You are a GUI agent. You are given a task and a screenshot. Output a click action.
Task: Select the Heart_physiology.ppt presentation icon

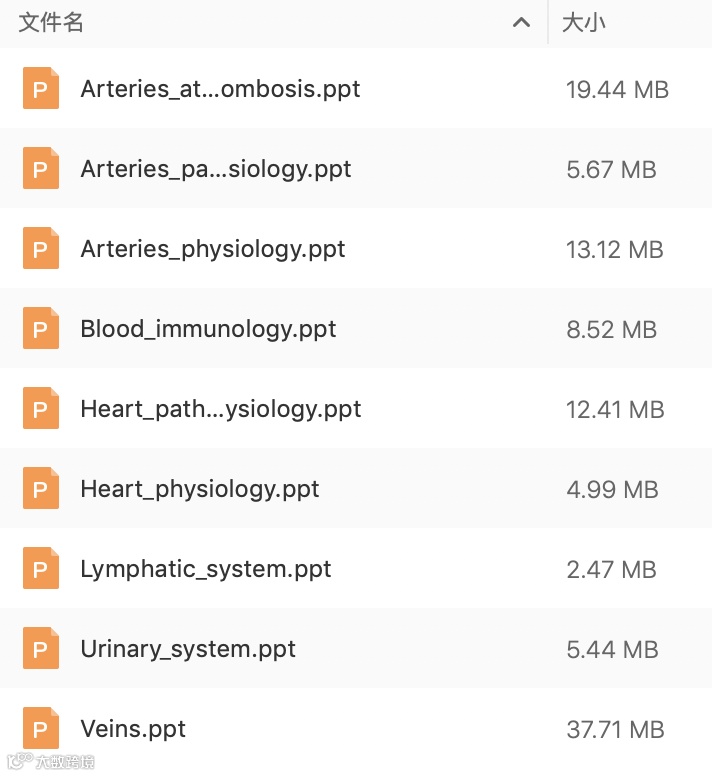pos(40,489)
